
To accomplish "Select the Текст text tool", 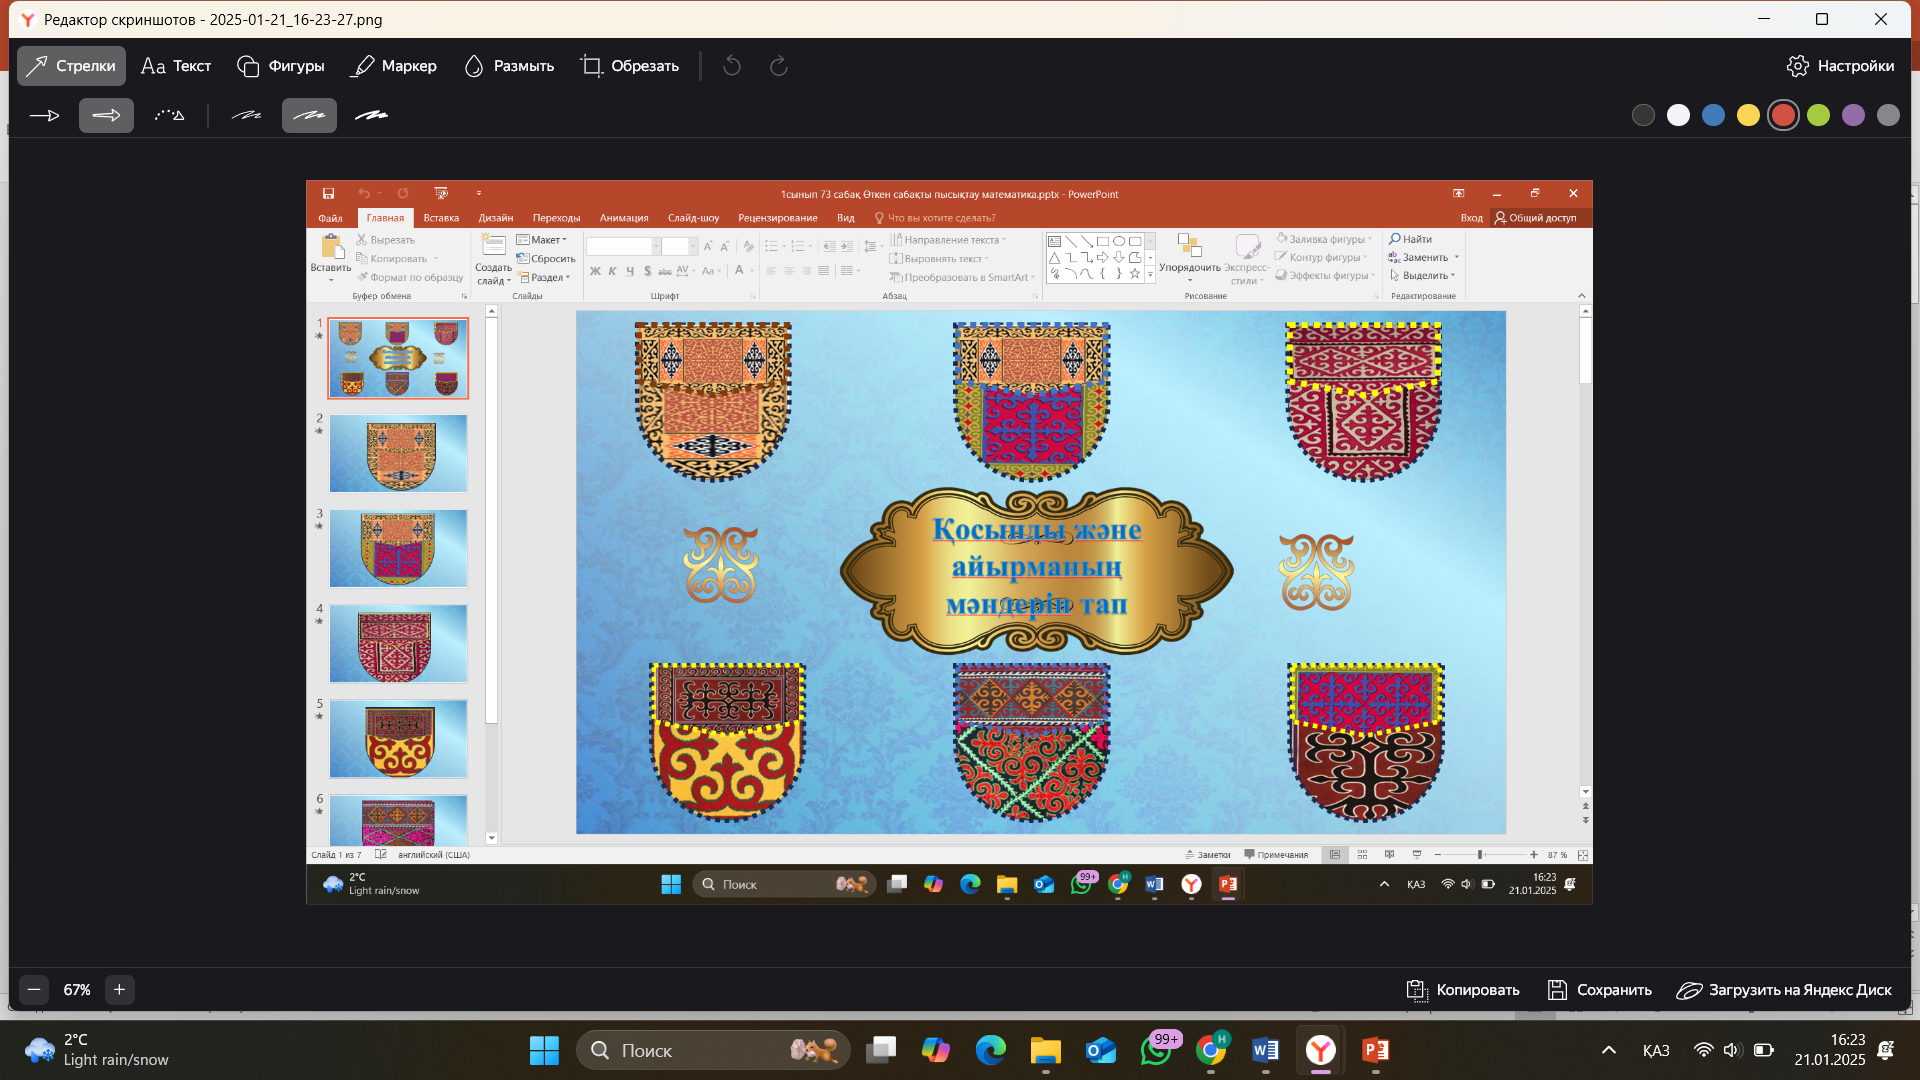I will pyautogui.click(x=176, y=66).
